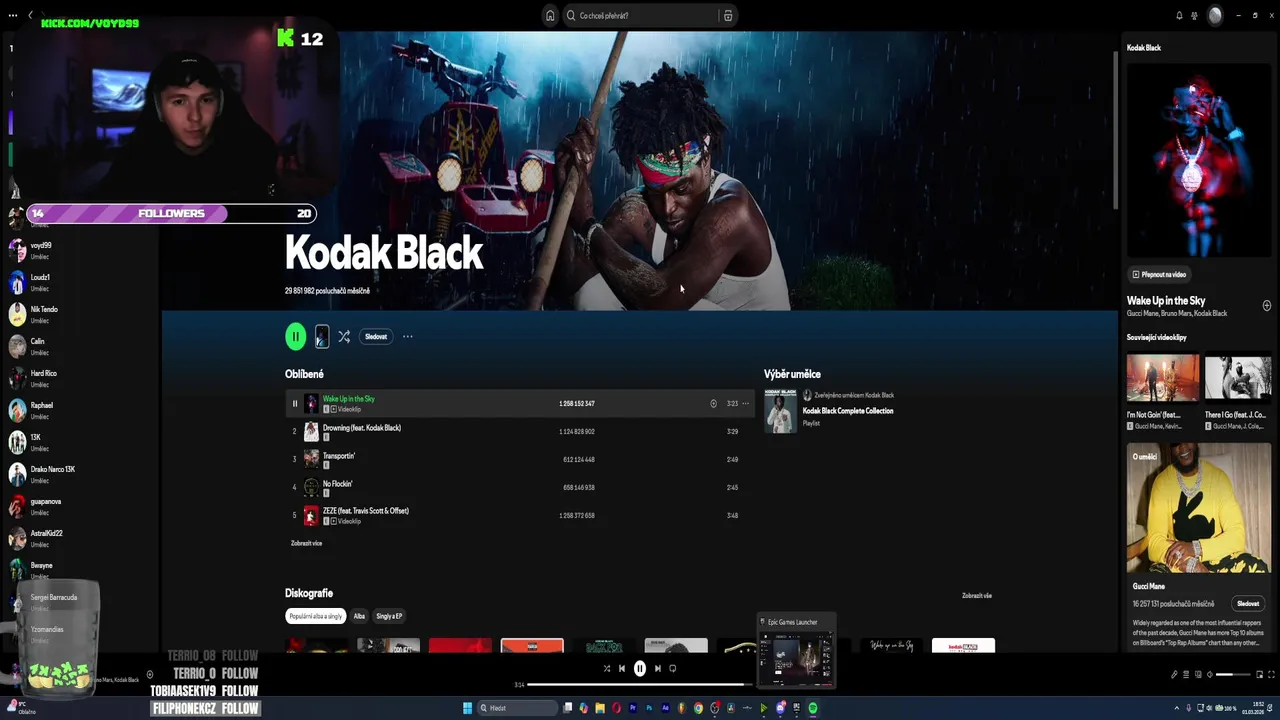
Task: Expand popular tracks with Zobrazit více
Action: click(306, 543)
